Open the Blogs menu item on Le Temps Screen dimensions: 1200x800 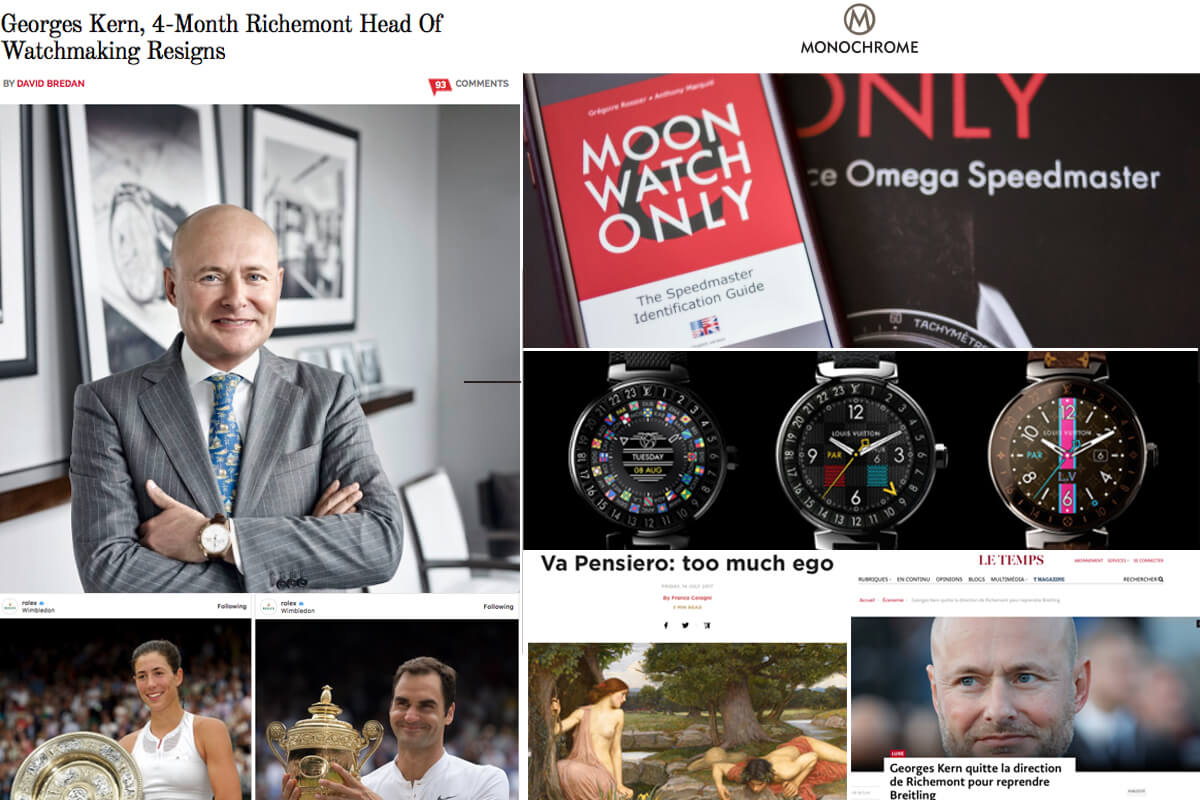click(977, 579)
